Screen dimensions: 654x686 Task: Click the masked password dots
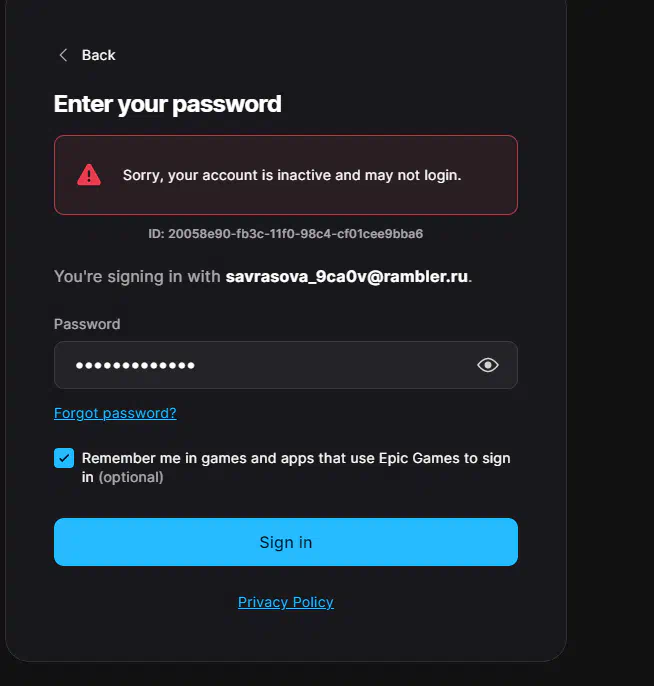pyautogui.click(x=135, y=365)
